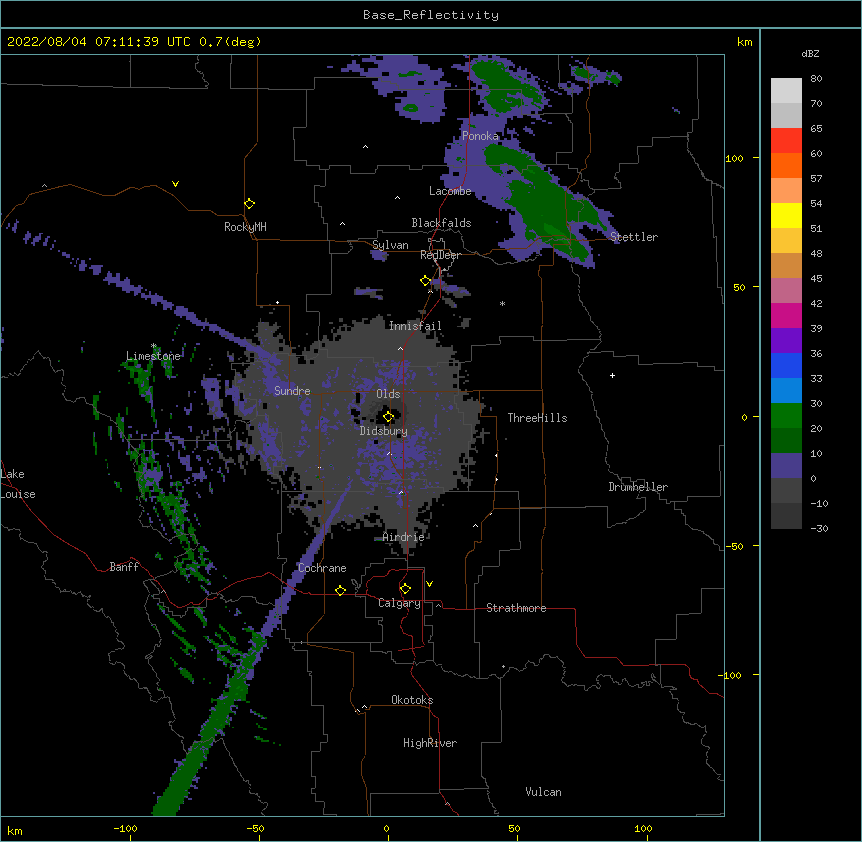Select the purple 39-36 dBZ legend swatch
Image resolution: width=862 pixels, height=842 pixels.
786,341
